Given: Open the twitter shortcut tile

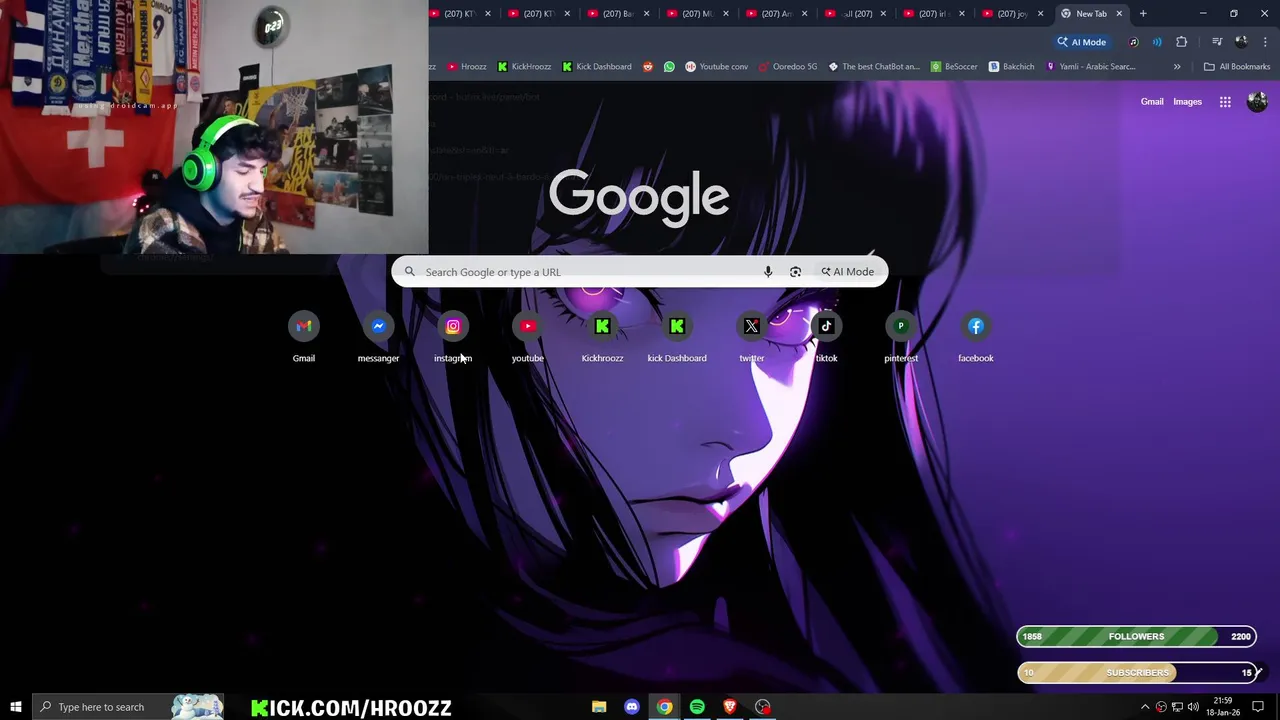Looking at the screenshot, I should [752, 338].
